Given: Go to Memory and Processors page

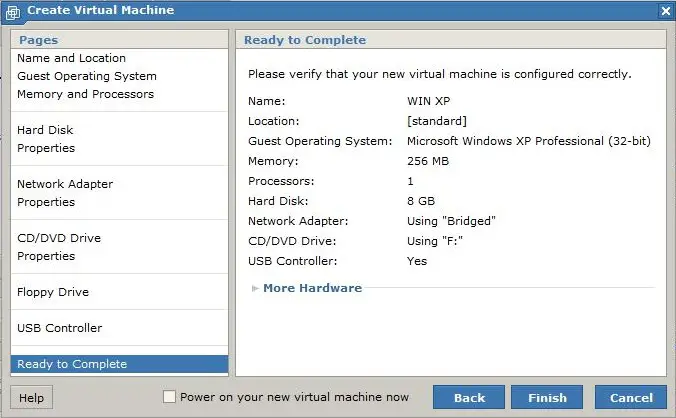Looking at the screenshot, I should pos(85,94).
